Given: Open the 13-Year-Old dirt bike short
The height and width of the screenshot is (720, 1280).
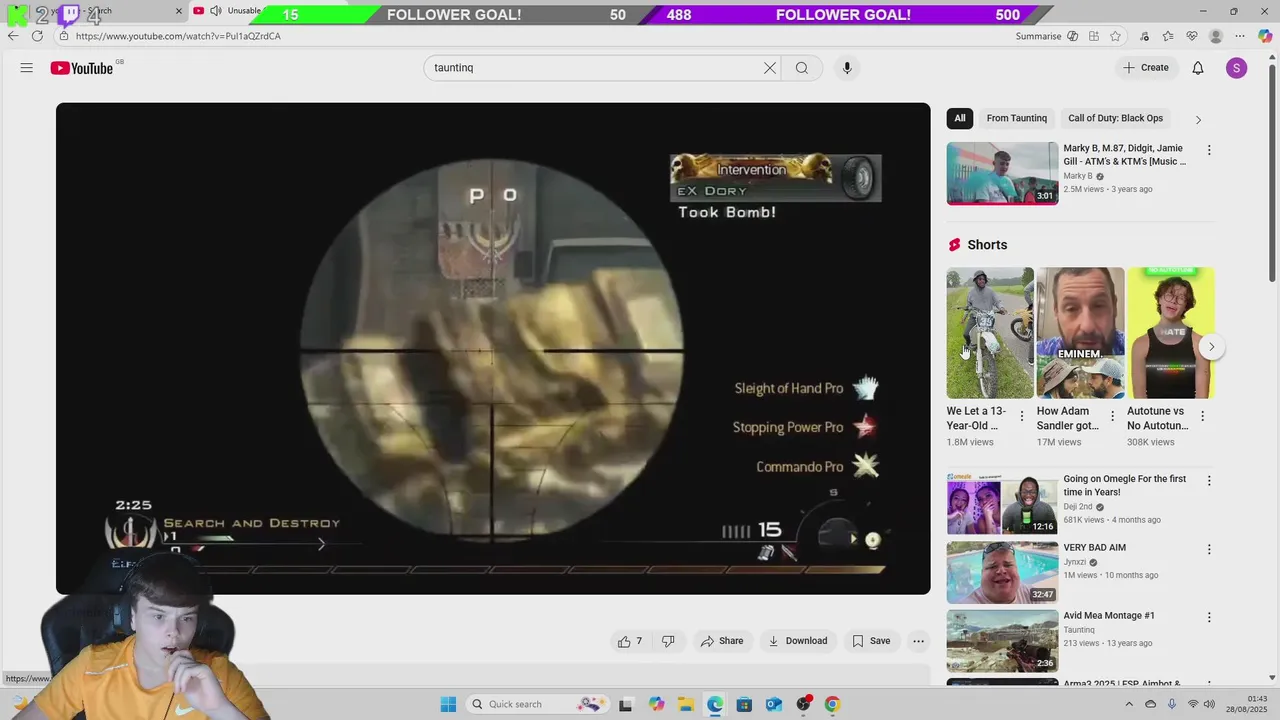Looking at the screenshot, I should [x=990, y=332].
